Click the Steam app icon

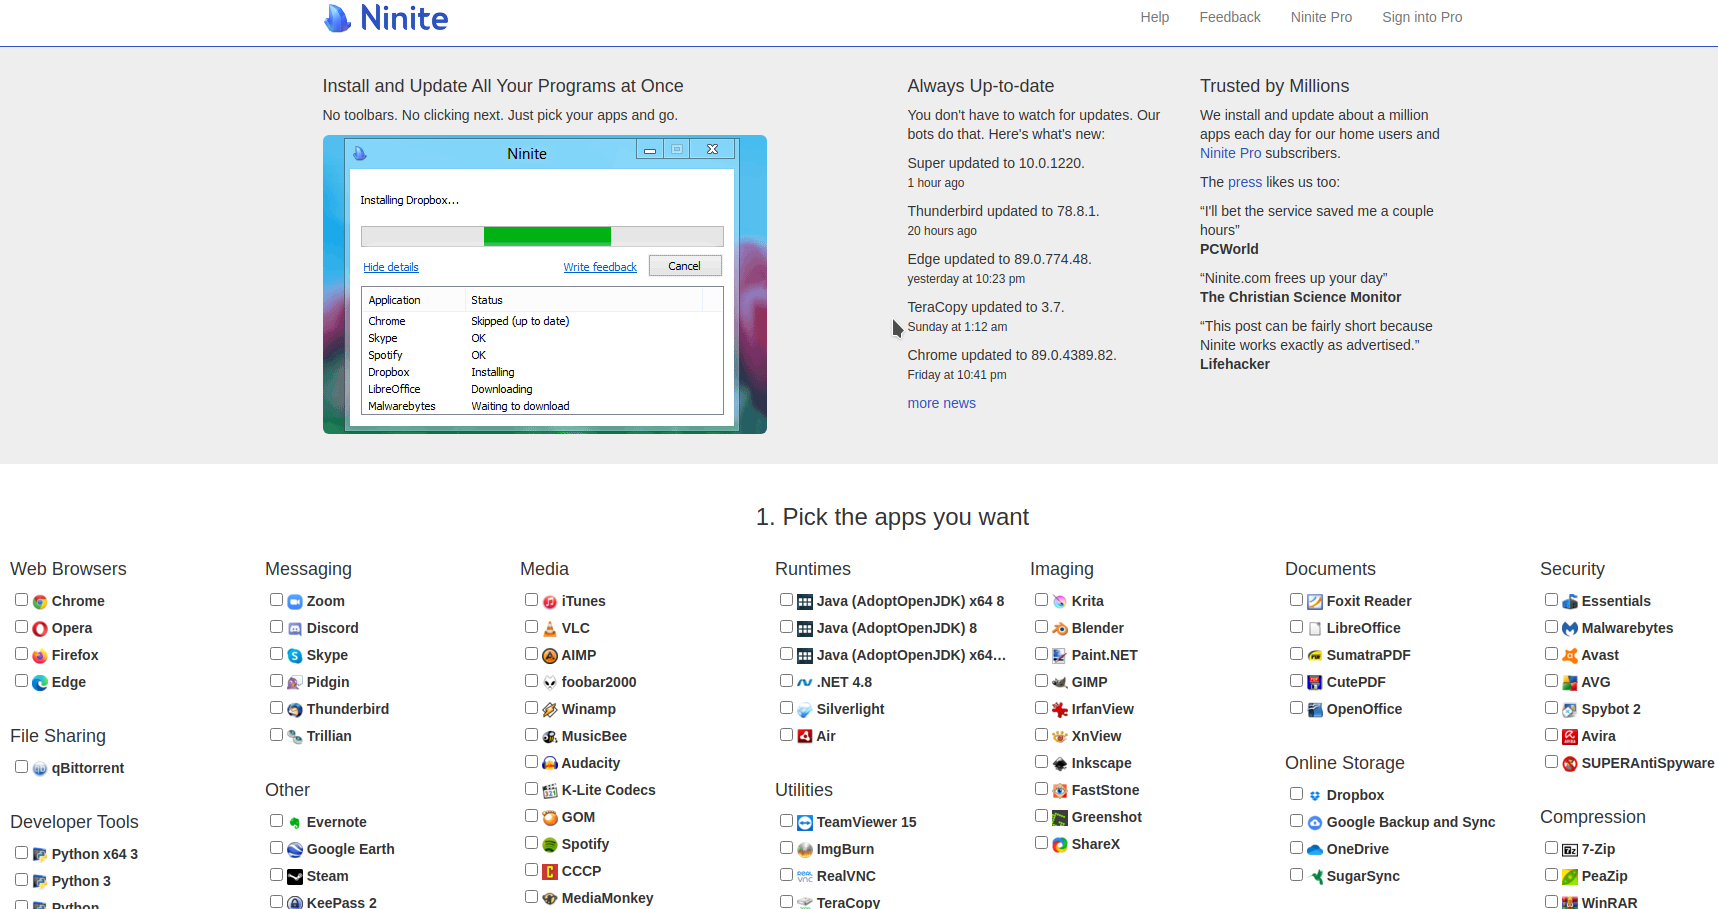[x=295, y=877]
